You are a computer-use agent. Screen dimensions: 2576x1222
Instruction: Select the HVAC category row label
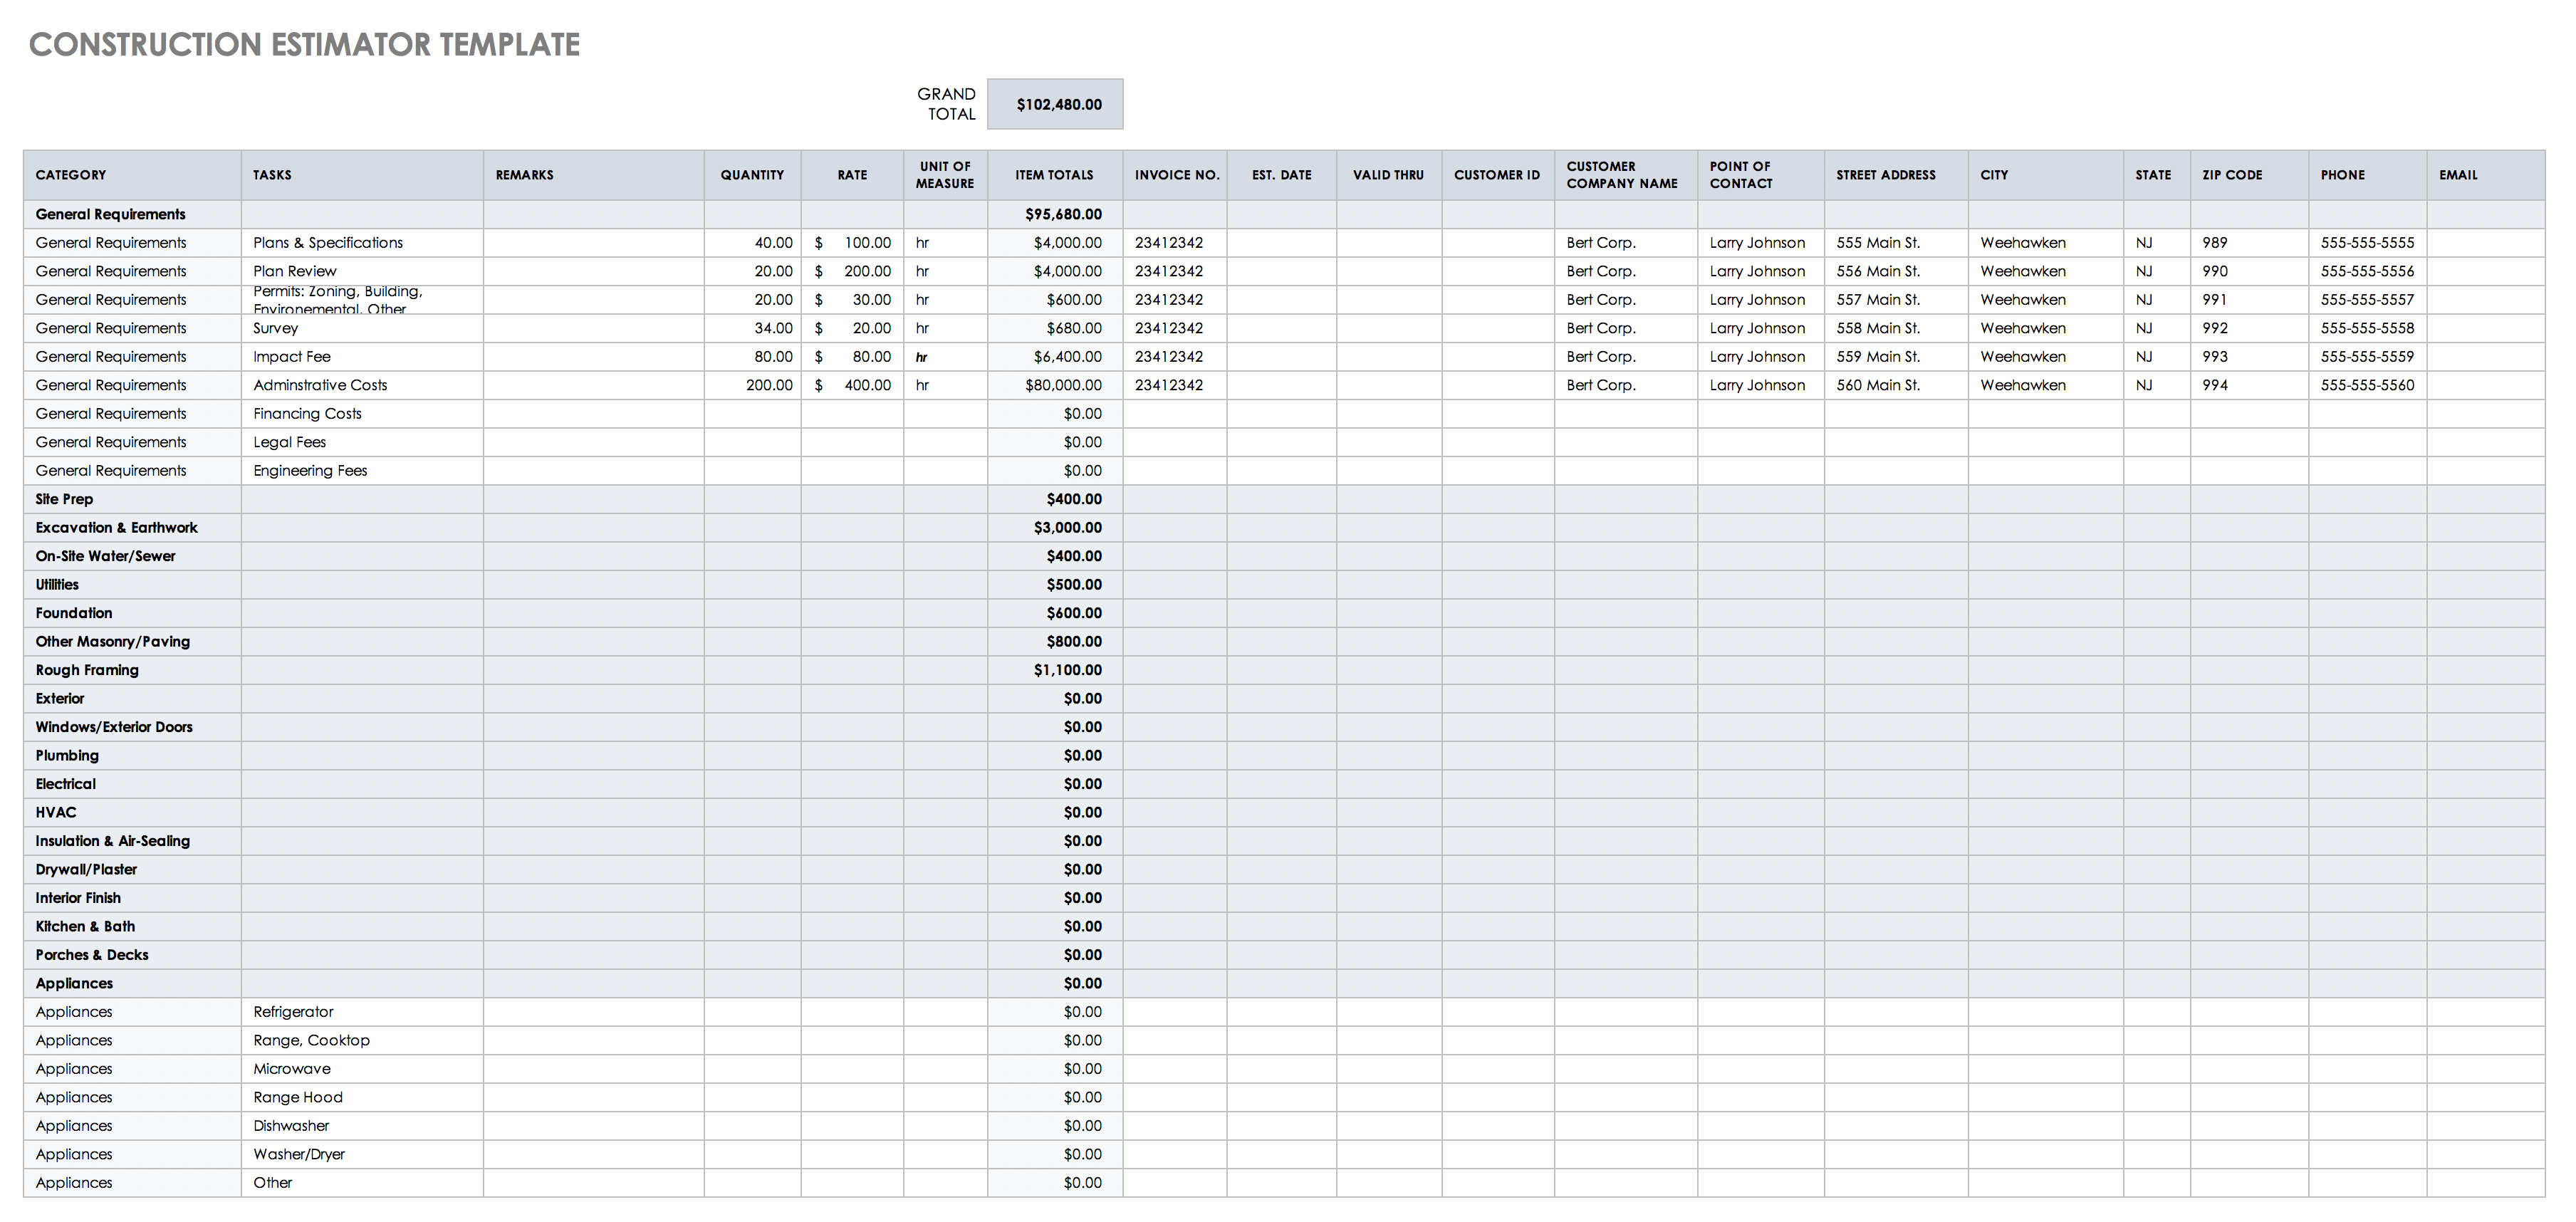pyautogui.click(x=56, y=813)
